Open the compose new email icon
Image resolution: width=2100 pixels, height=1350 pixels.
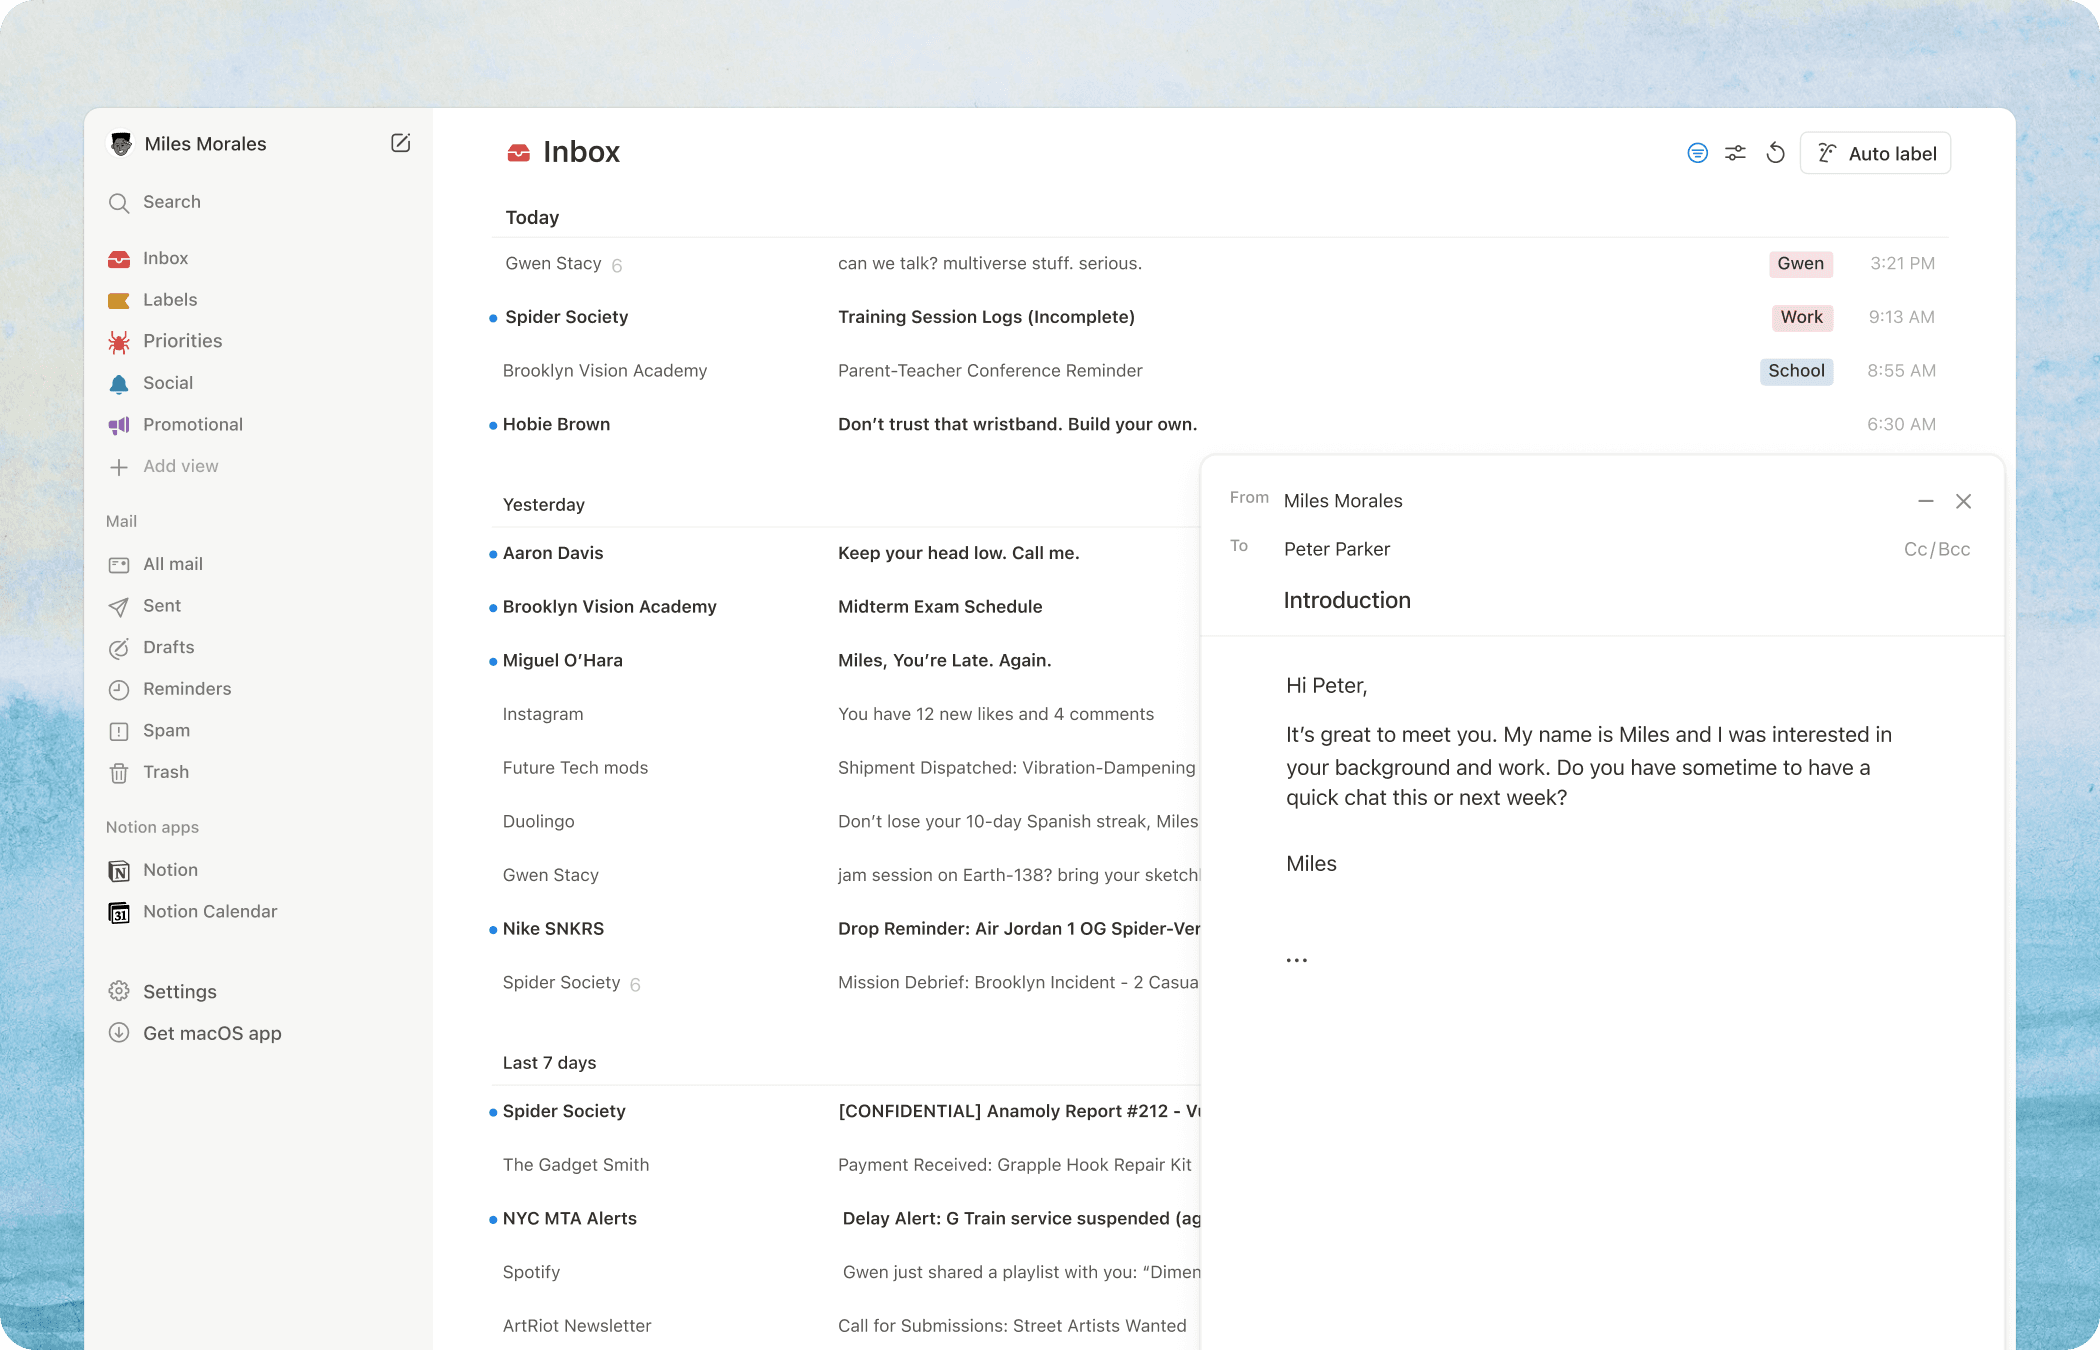tap(400, 143)
